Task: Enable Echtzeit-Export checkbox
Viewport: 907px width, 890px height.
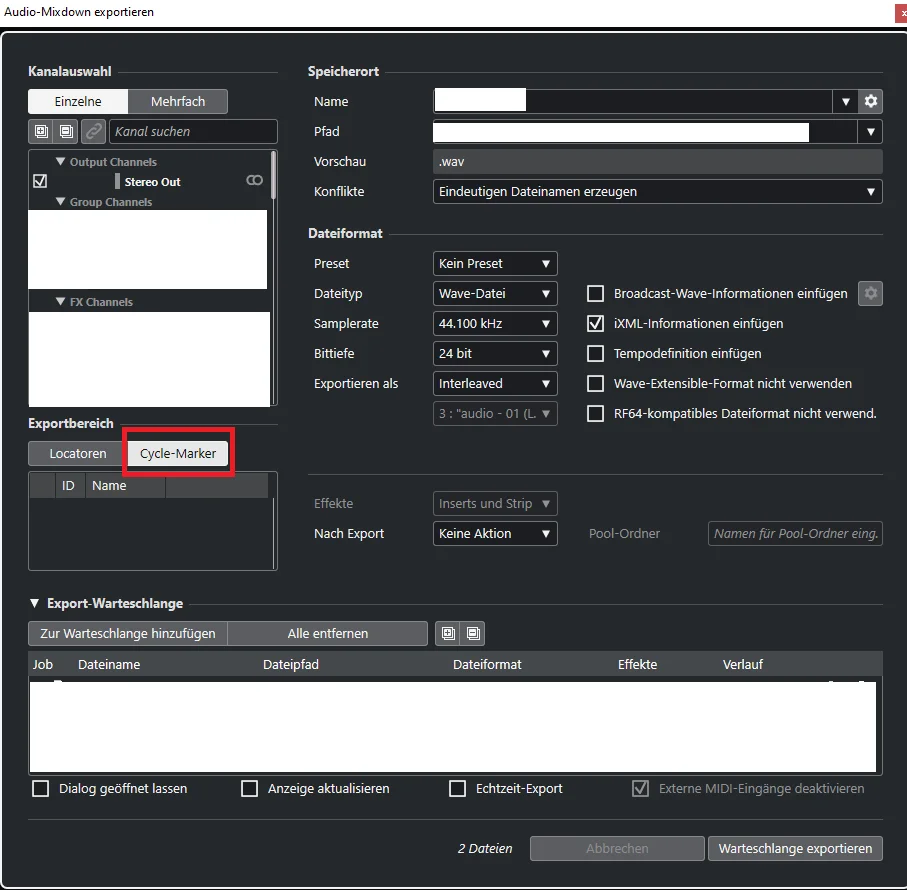Action: [x=458, y=789]
